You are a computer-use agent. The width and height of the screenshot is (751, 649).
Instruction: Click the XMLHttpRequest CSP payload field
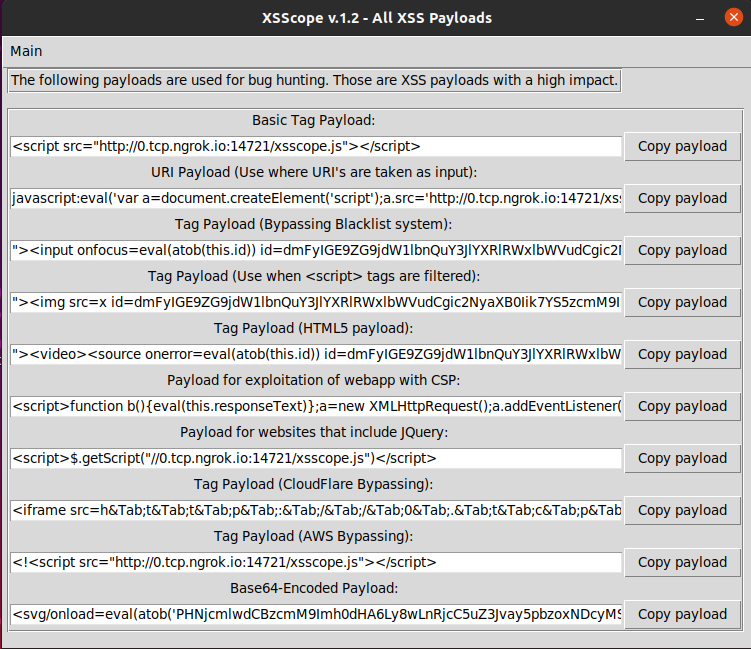pos(316,406)
